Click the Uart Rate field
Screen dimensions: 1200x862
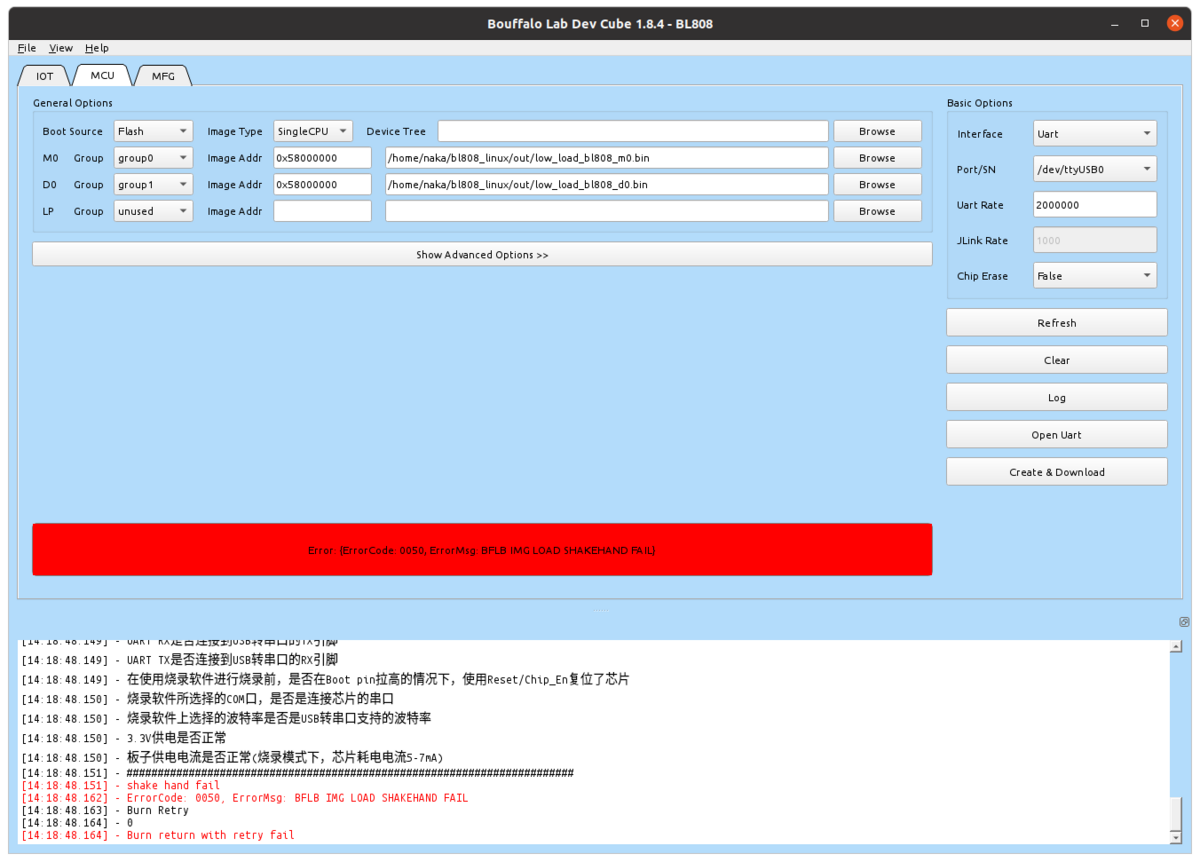pos(1095,205)
